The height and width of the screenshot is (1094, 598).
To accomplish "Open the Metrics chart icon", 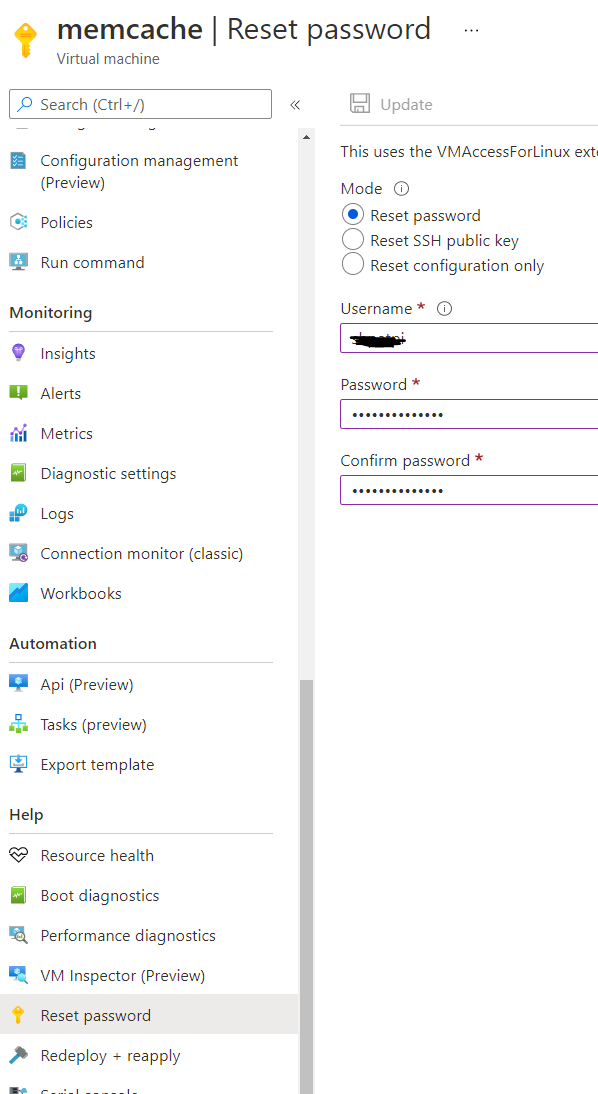I will pos(19,433).
